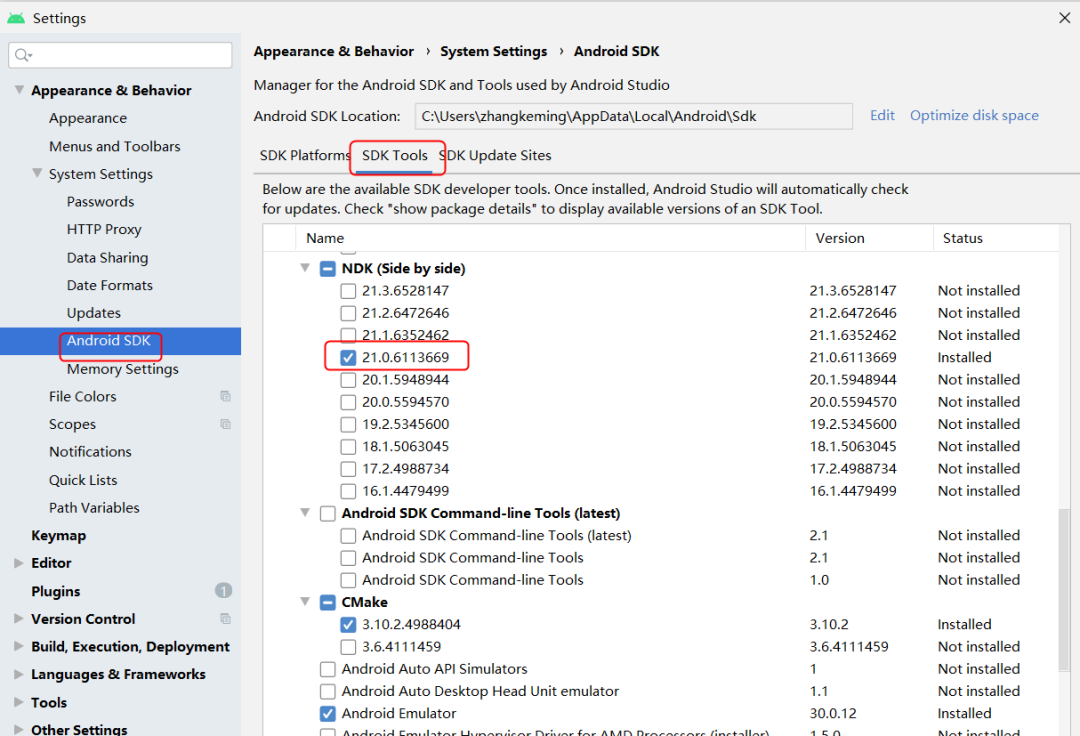Open Notifications settings

click(90, 452)
